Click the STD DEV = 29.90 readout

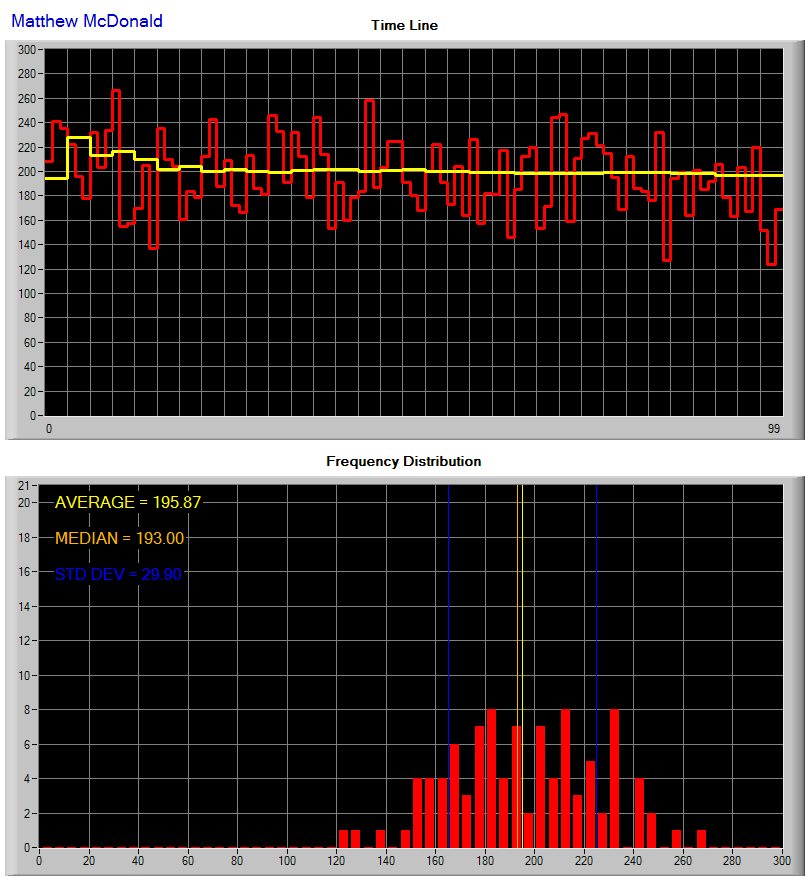point(118,574)
